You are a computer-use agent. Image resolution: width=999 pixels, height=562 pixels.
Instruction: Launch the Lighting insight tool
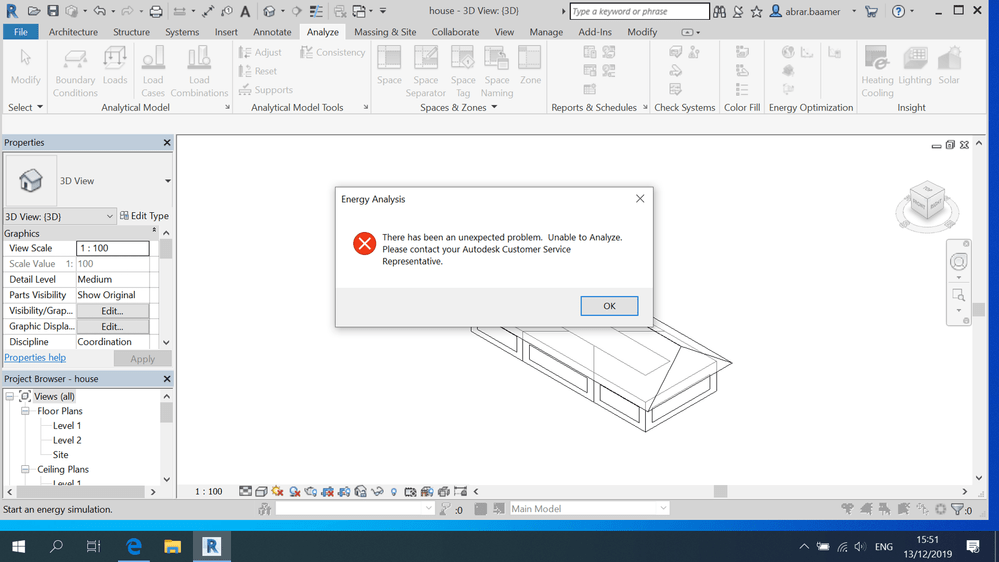pos(915,66)
